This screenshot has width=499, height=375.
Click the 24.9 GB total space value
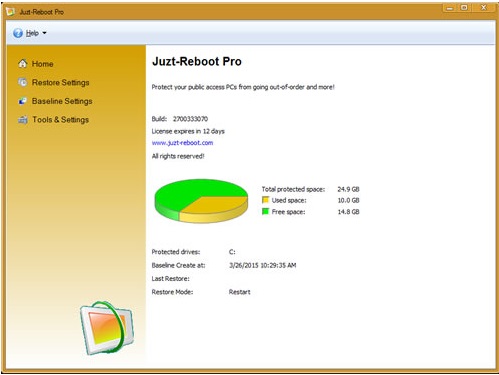click(x=348, y=189)
